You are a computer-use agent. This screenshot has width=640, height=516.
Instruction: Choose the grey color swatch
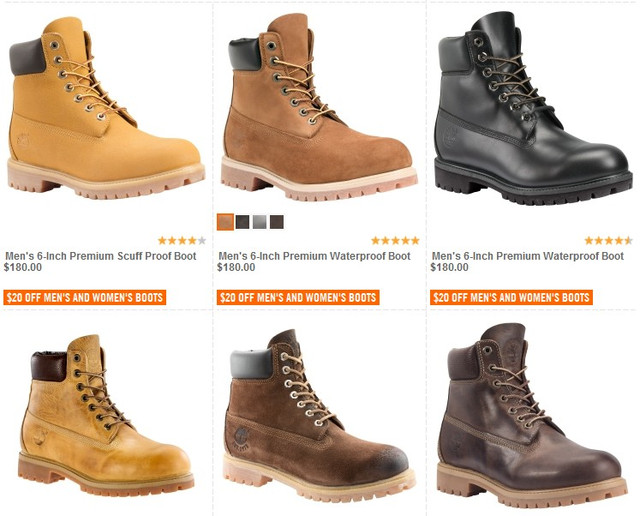[259, 222]
